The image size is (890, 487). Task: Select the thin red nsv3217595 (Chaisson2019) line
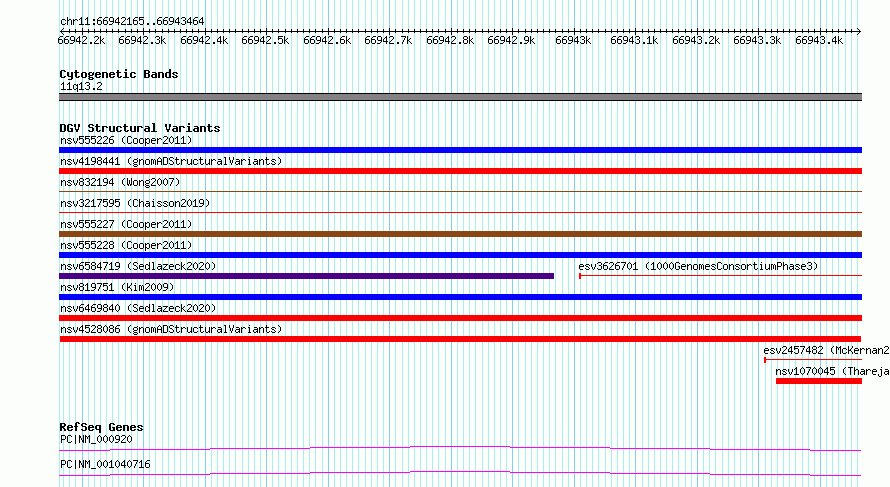[460, 213]
